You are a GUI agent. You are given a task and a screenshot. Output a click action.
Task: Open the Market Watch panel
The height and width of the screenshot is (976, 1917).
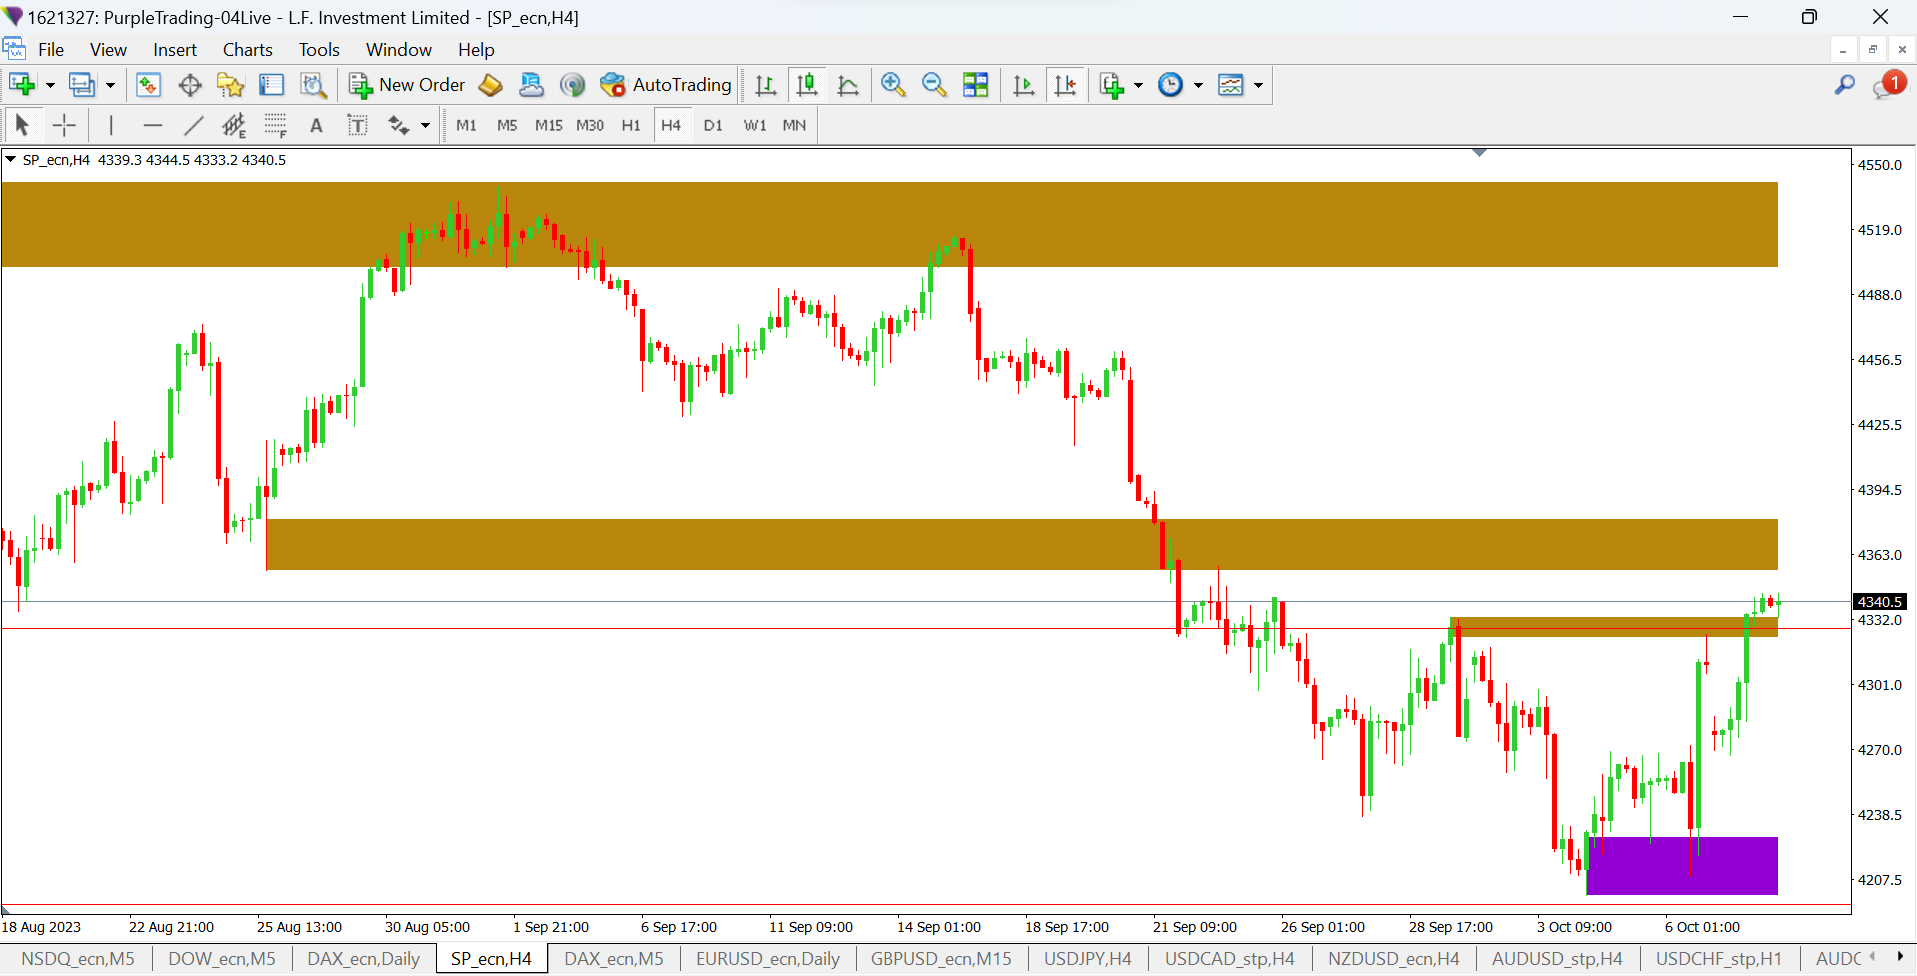(x=148, y=86)
